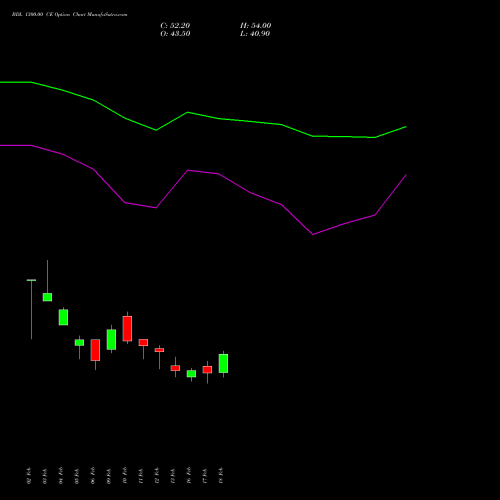Select the 10 Feb date label
Viewport: 500px width, 500px height.
click(x=125, y=476)
